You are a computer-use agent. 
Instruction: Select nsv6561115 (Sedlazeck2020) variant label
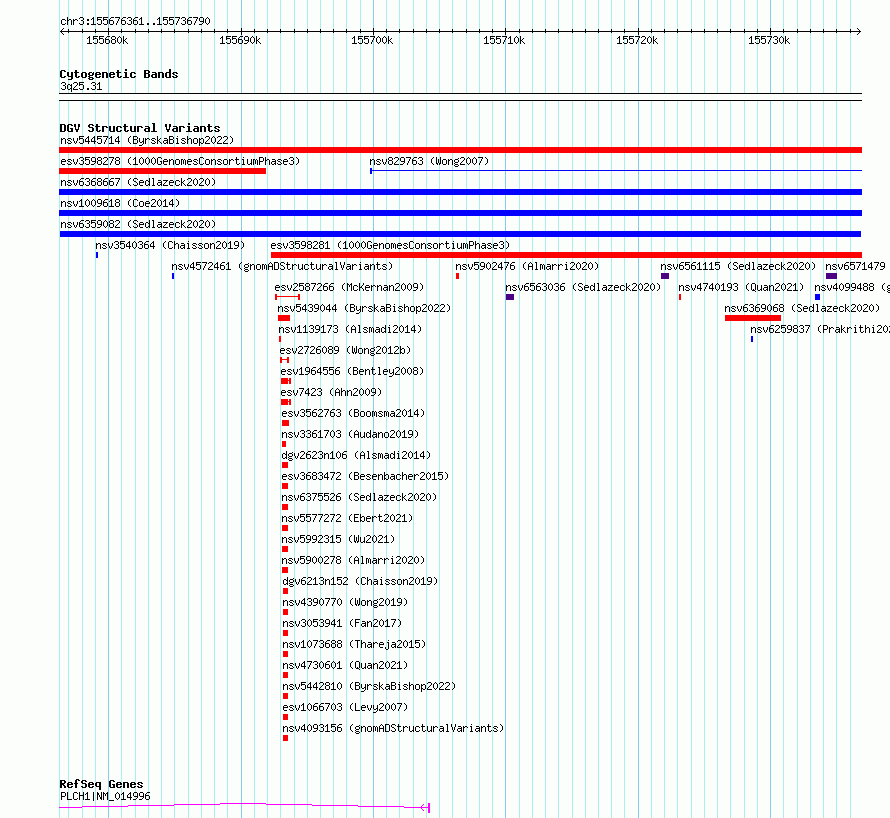click(x=738, y=266)
